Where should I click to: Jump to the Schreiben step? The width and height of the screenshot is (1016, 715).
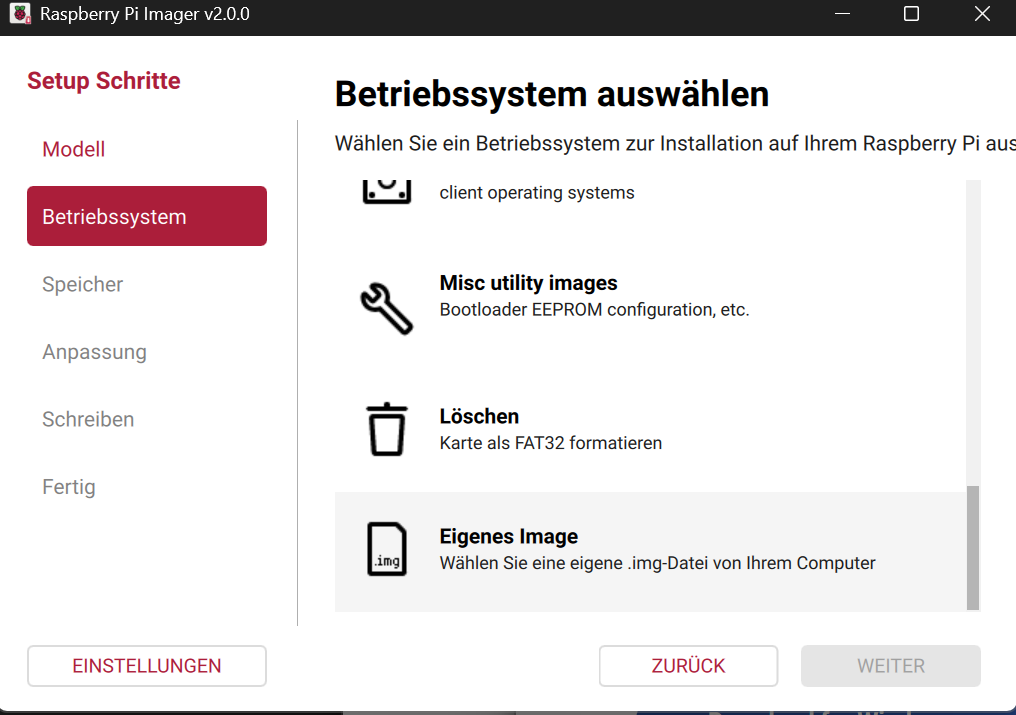(88, 419)
